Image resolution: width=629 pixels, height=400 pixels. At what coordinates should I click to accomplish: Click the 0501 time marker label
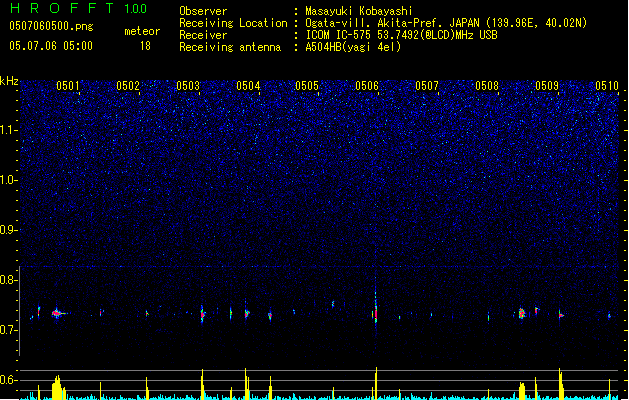(68, 86)
